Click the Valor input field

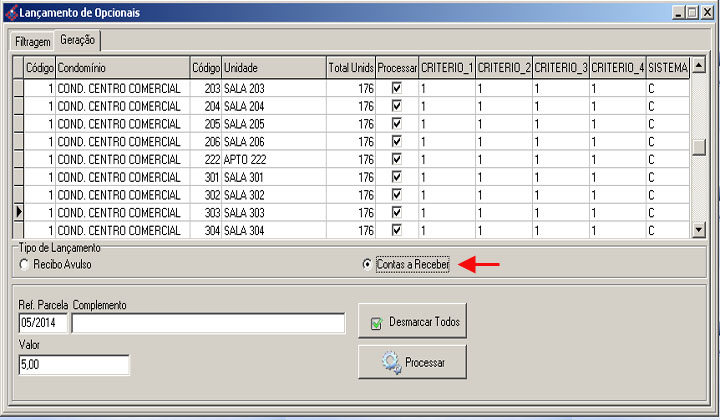coord(73,365)
